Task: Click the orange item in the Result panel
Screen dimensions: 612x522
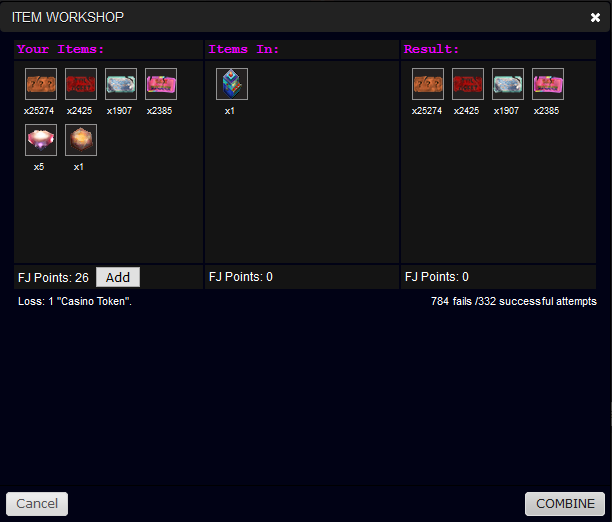Action: (x=428, y=84)
